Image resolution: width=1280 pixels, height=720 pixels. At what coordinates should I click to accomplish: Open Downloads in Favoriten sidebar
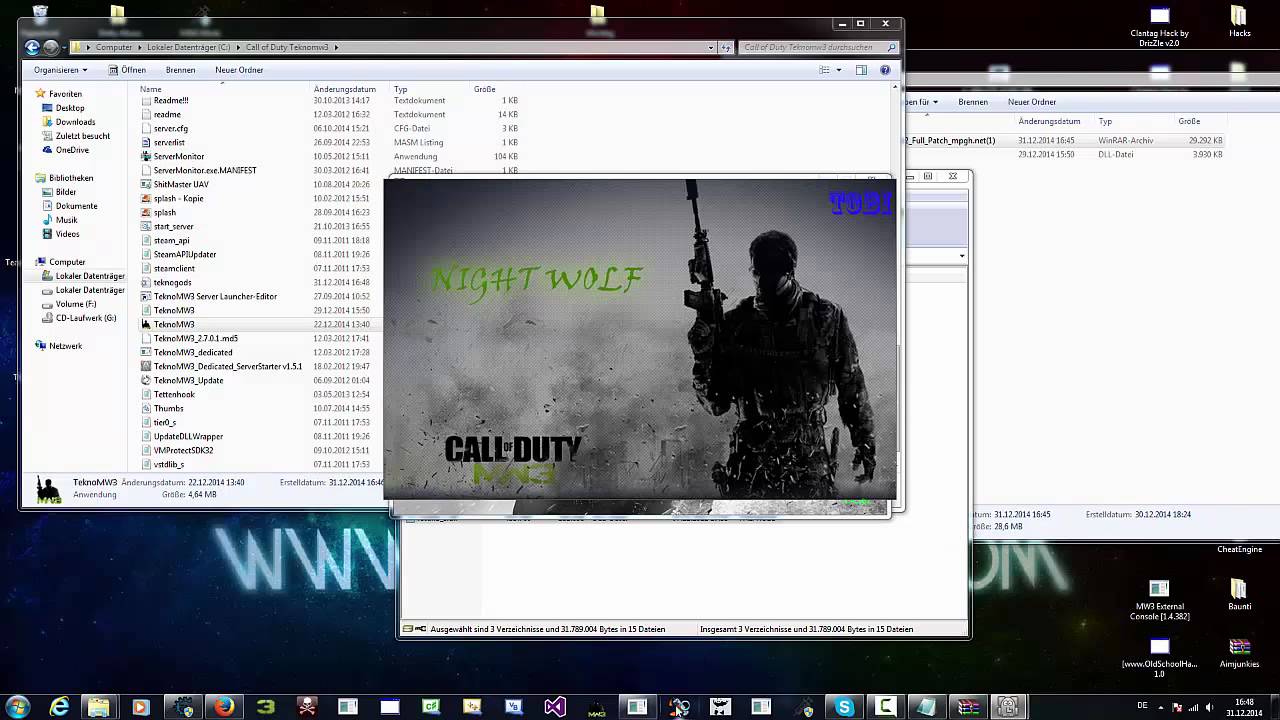[x=75, y=122]
